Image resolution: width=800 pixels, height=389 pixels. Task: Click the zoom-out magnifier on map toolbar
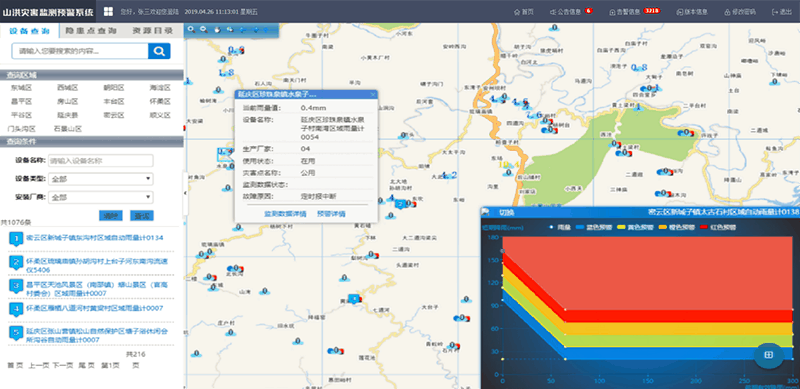click(x=204, y=30)
